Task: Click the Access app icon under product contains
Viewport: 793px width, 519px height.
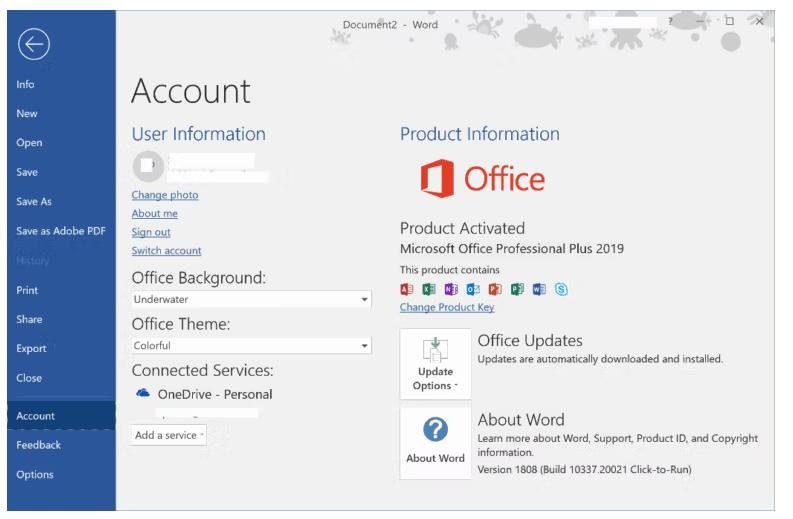Action: click(407, 289)
